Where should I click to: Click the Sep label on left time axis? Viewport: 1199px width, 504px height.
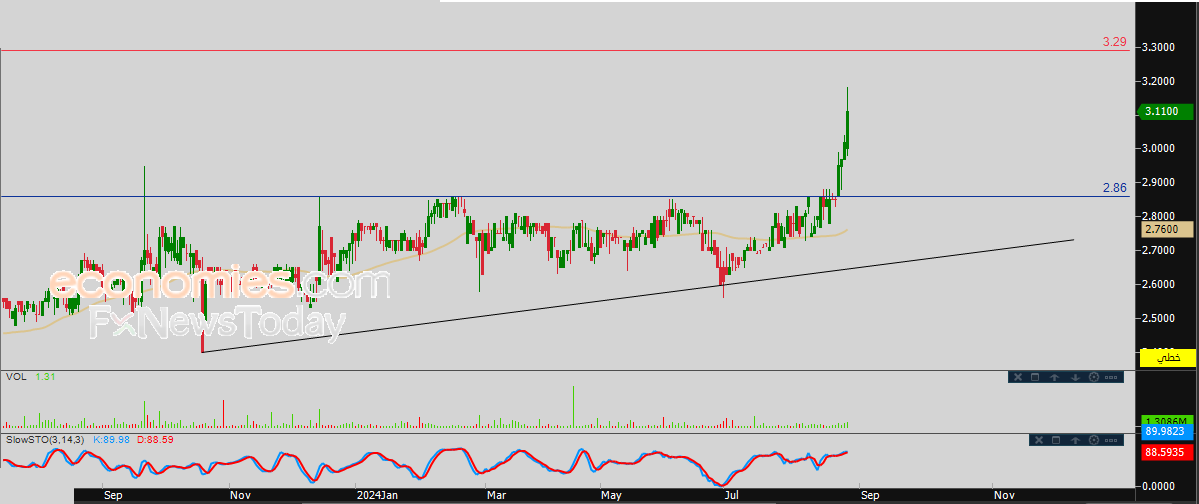[x=112, y=496]
